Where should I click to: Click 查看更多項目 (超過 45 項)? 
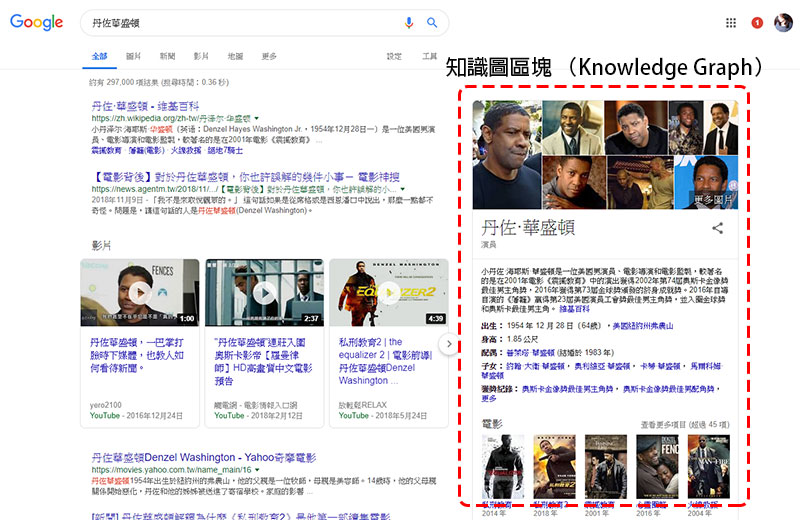click(x=685, y=425)
